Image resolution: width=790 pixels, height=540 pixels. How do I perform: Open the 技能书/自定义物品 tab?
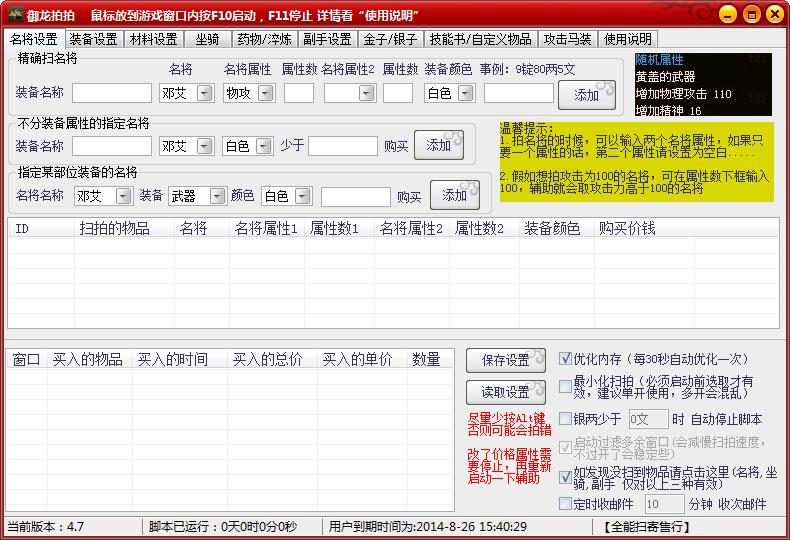click(x=481, y=39)
